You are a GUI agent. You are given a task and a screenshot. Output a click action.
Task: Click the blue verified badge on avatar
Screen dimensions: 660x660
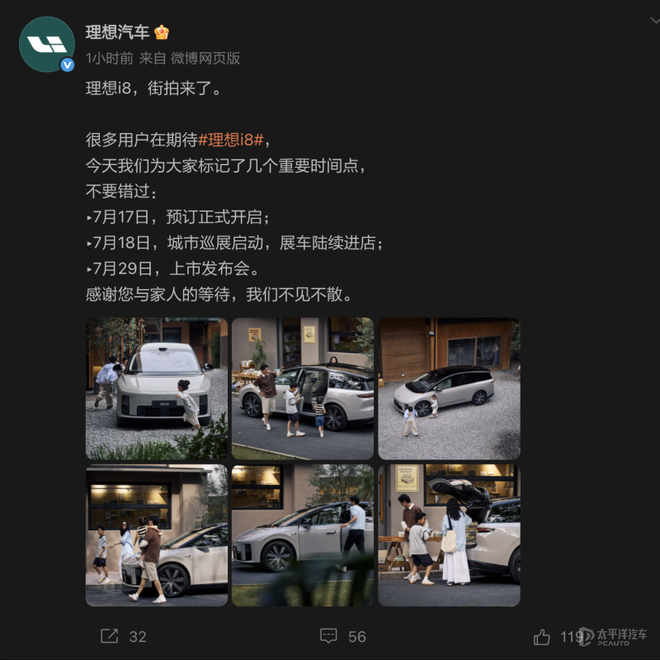point(67,65)
